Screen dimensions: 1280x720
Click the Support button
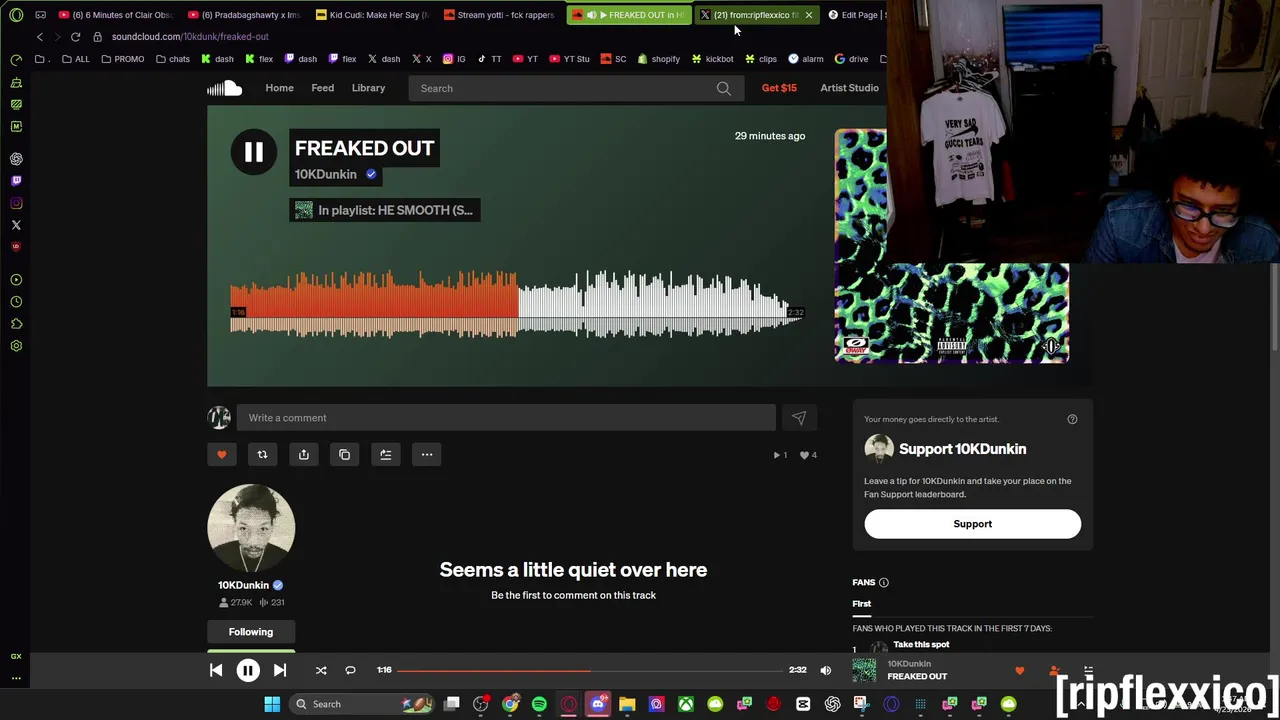(x=972, y=524)
